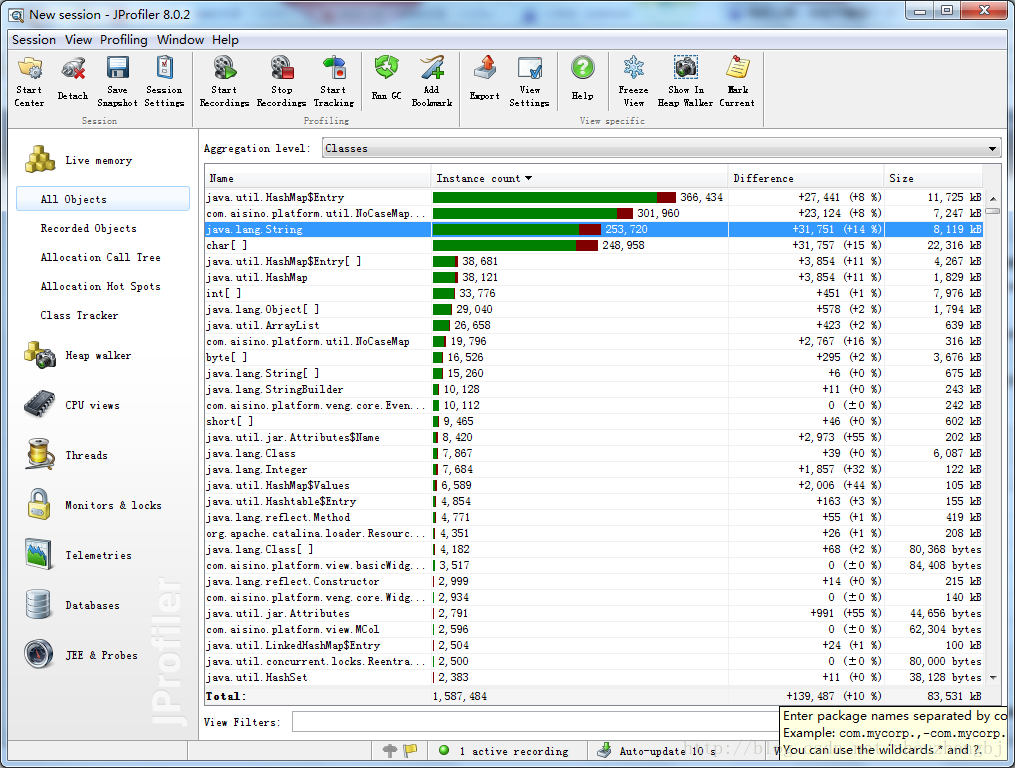
Task: Click the View Filters input field
Action: coord(535,722)
